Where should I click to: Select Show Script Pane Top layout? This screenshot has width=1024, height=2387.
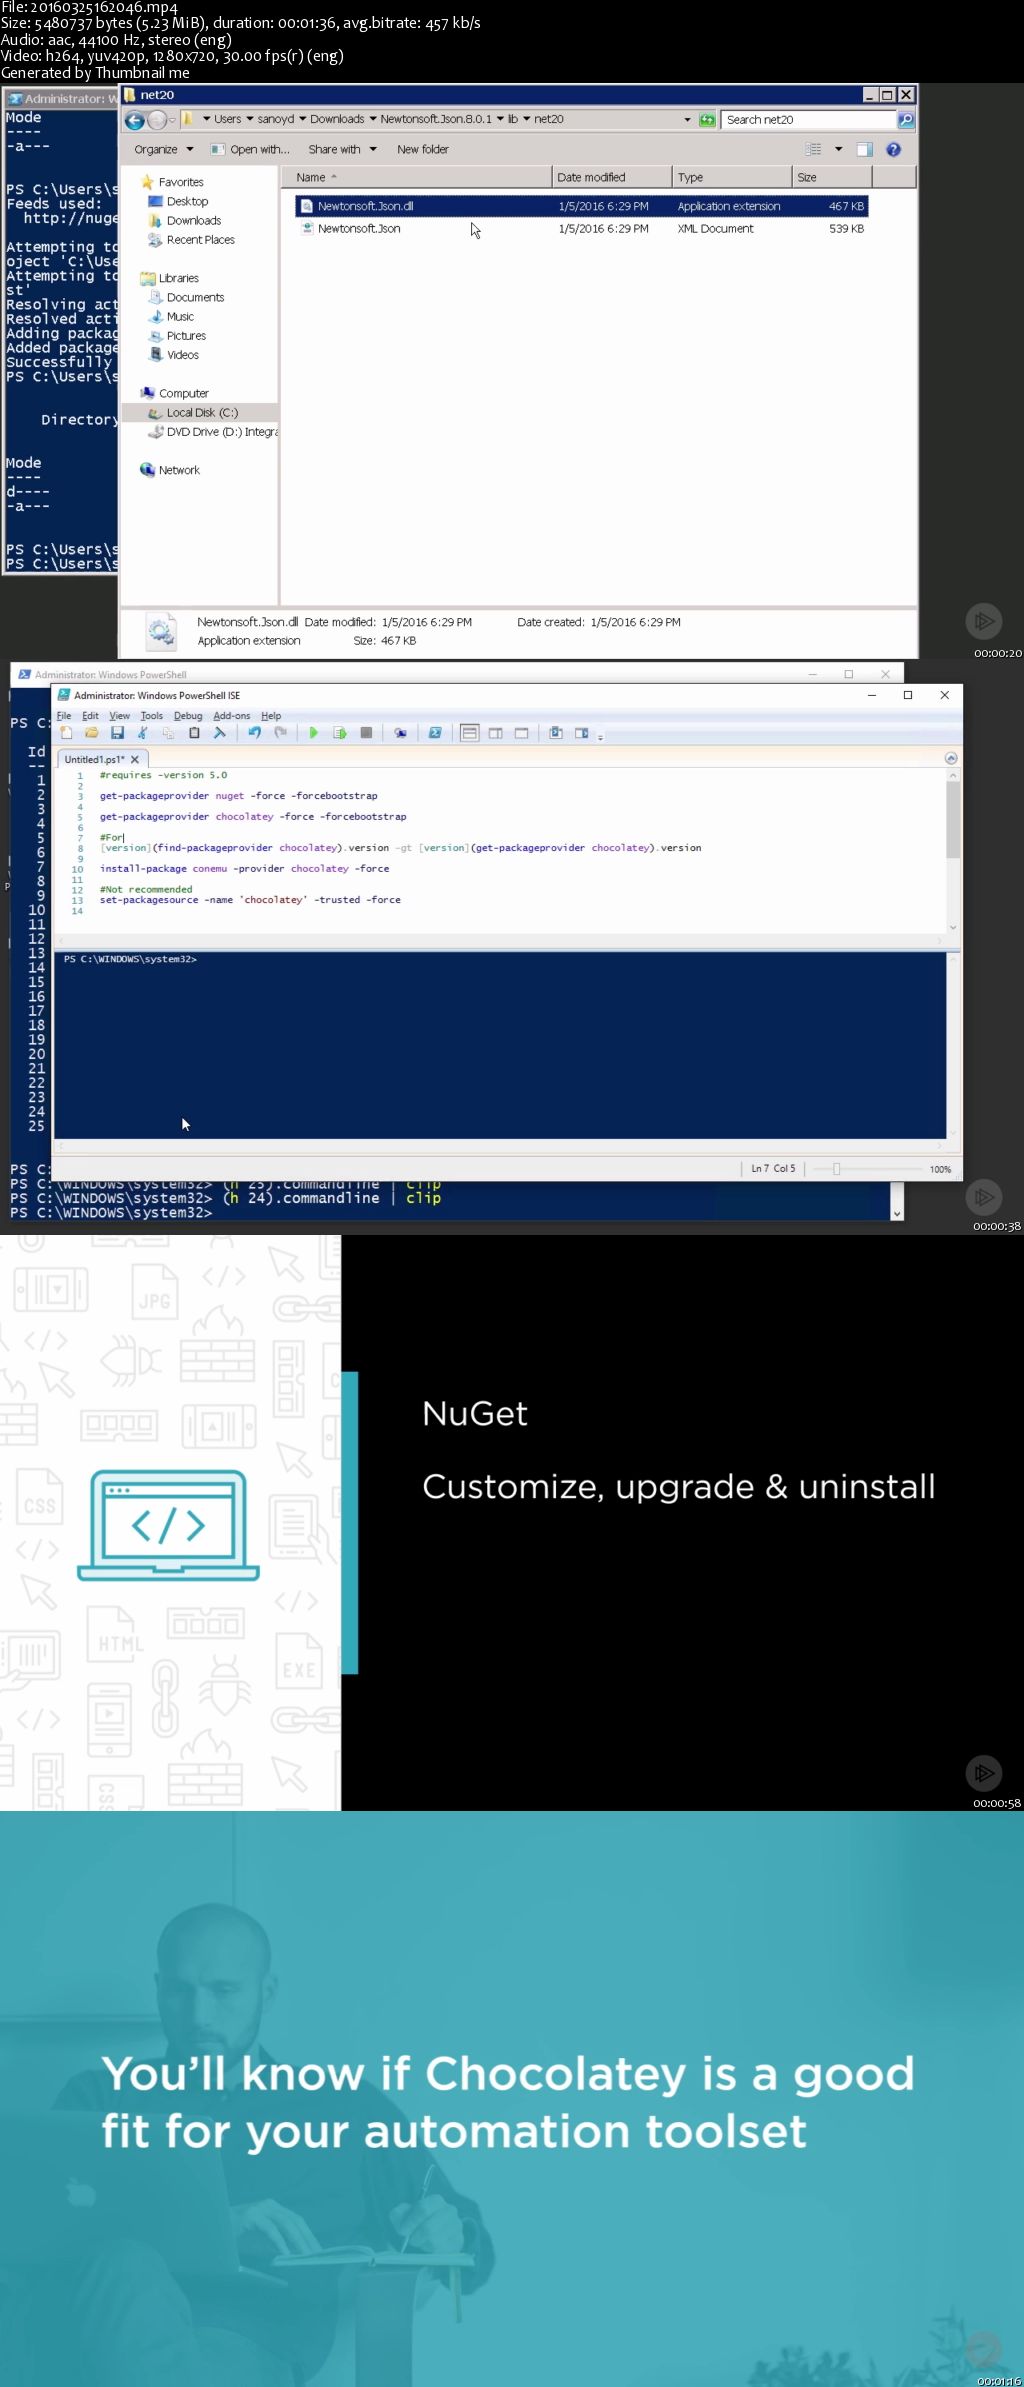tap(469, 733)
